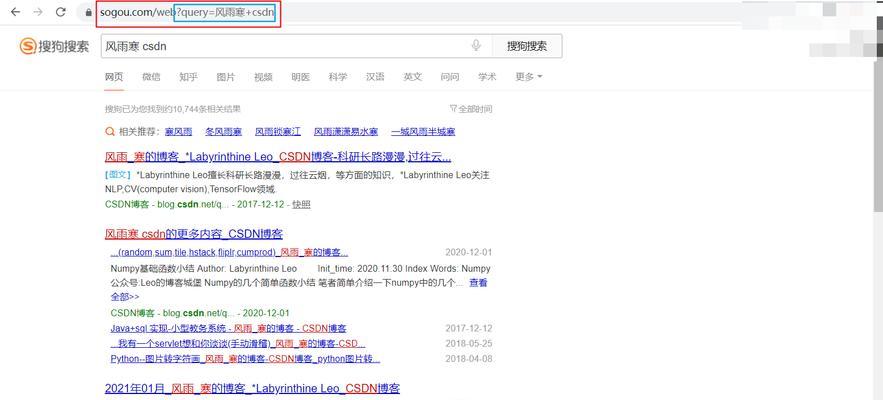This screenshot has width=883, height=400.
Task: Switch to the 科学 tab
Action: click(x=338, y=77)
